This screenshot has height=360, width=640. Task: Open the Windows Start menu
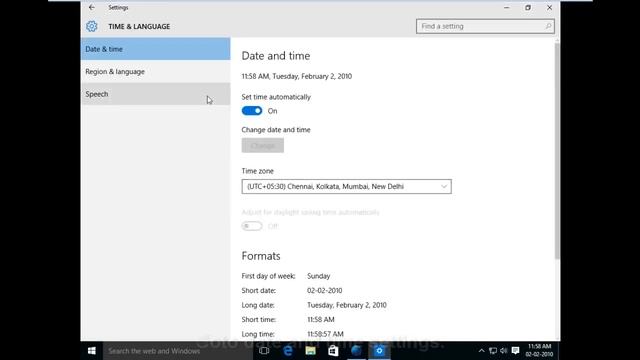click(92, 351)
